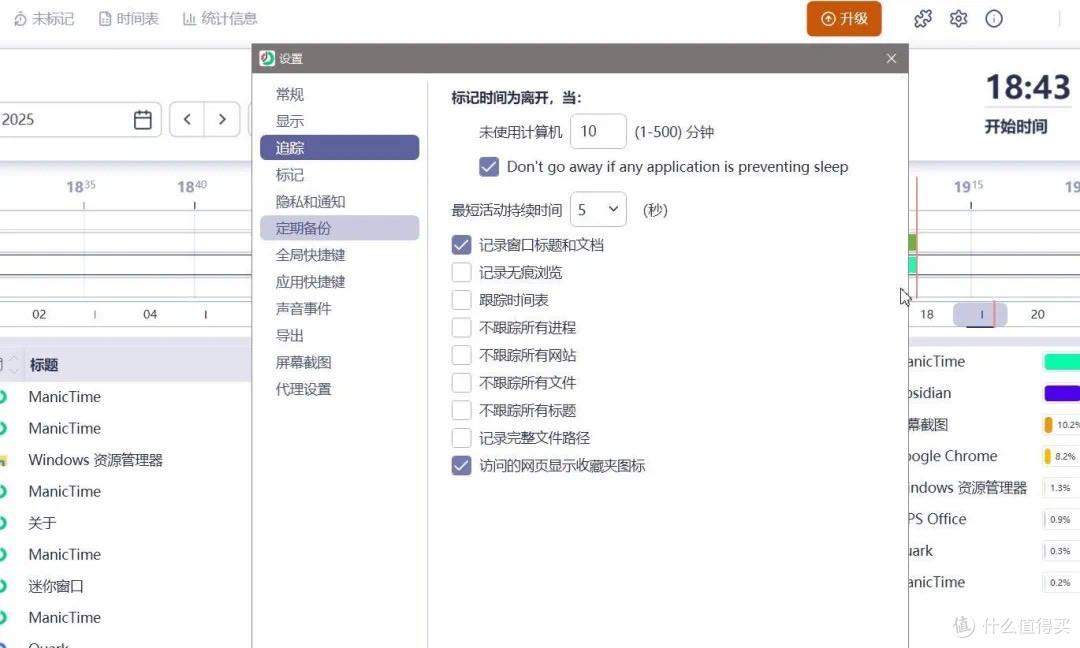Screen dimensions: 1080x648
Task: Click the orange 升级 upgrade button
Action: [844, 19]
